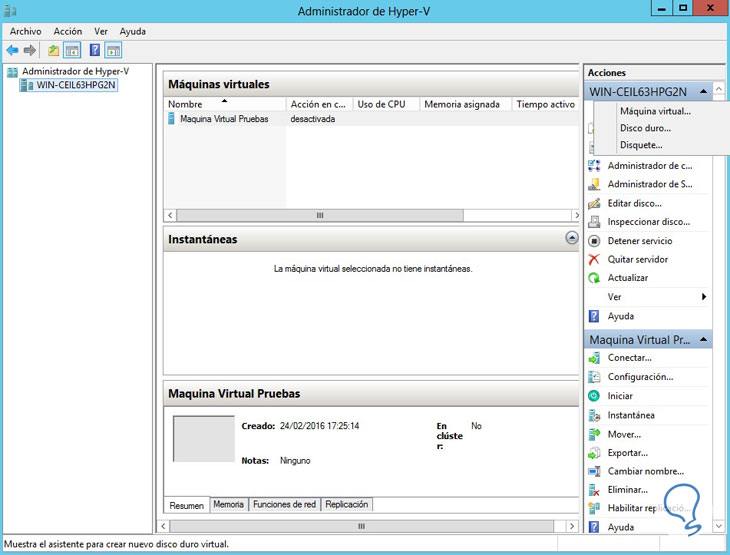This screenshot has width=730, height=555.
Task: Toggle the Action pane toolbar icon
Action: click(x=113, y=50)
